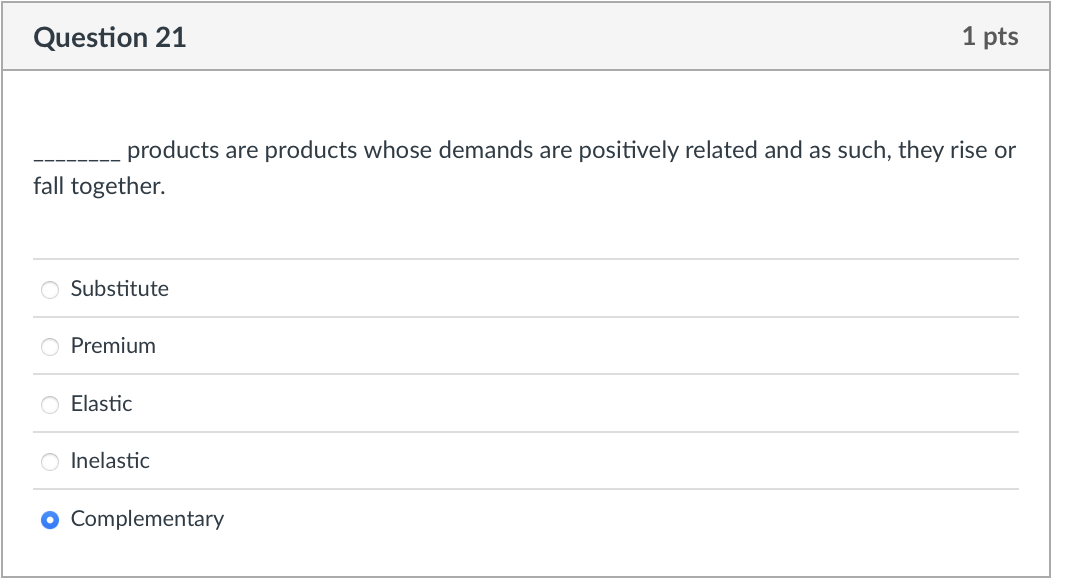Pick the Elastic radio button
The width and height of the screenshot is (1066, 588).
pos(50,405)
